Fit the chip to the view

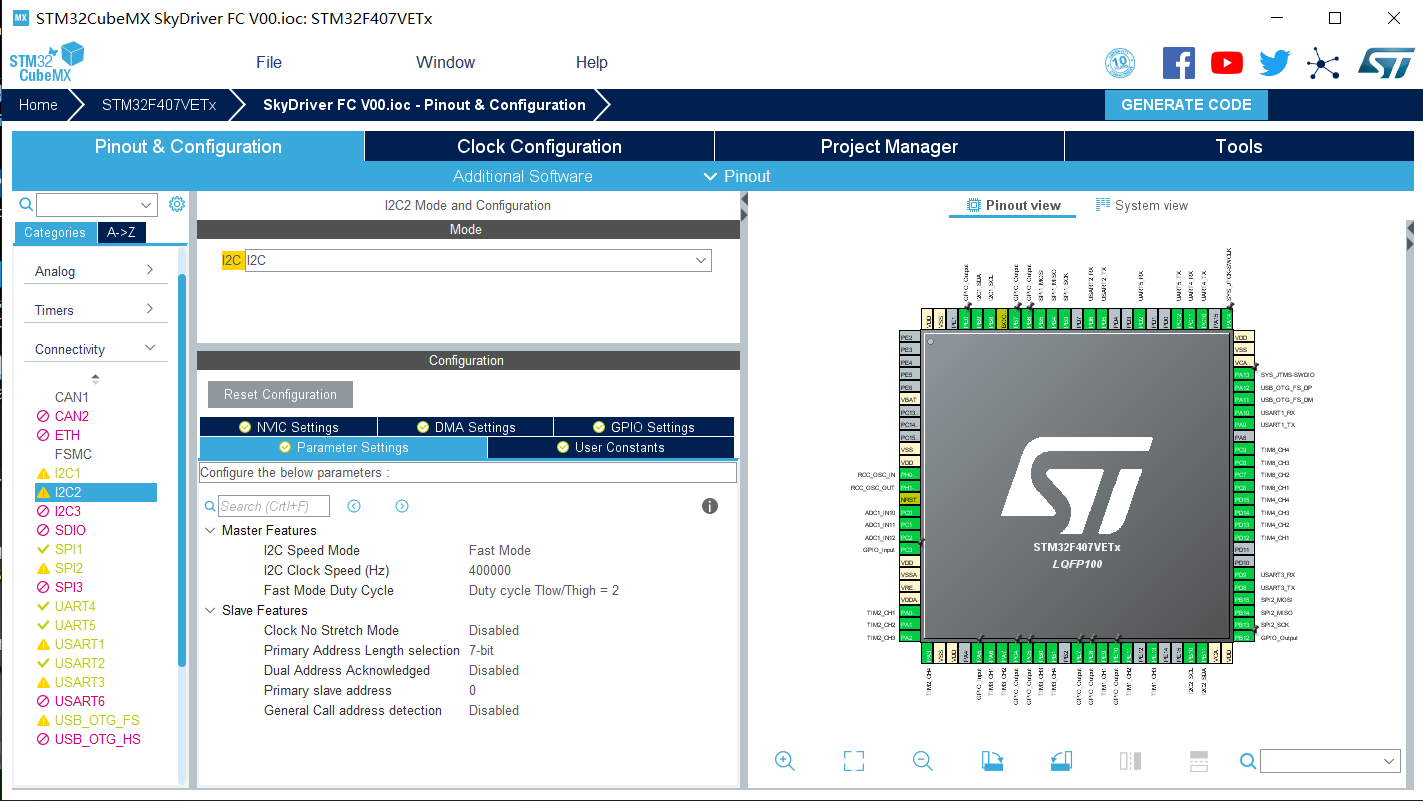(854, 761)
